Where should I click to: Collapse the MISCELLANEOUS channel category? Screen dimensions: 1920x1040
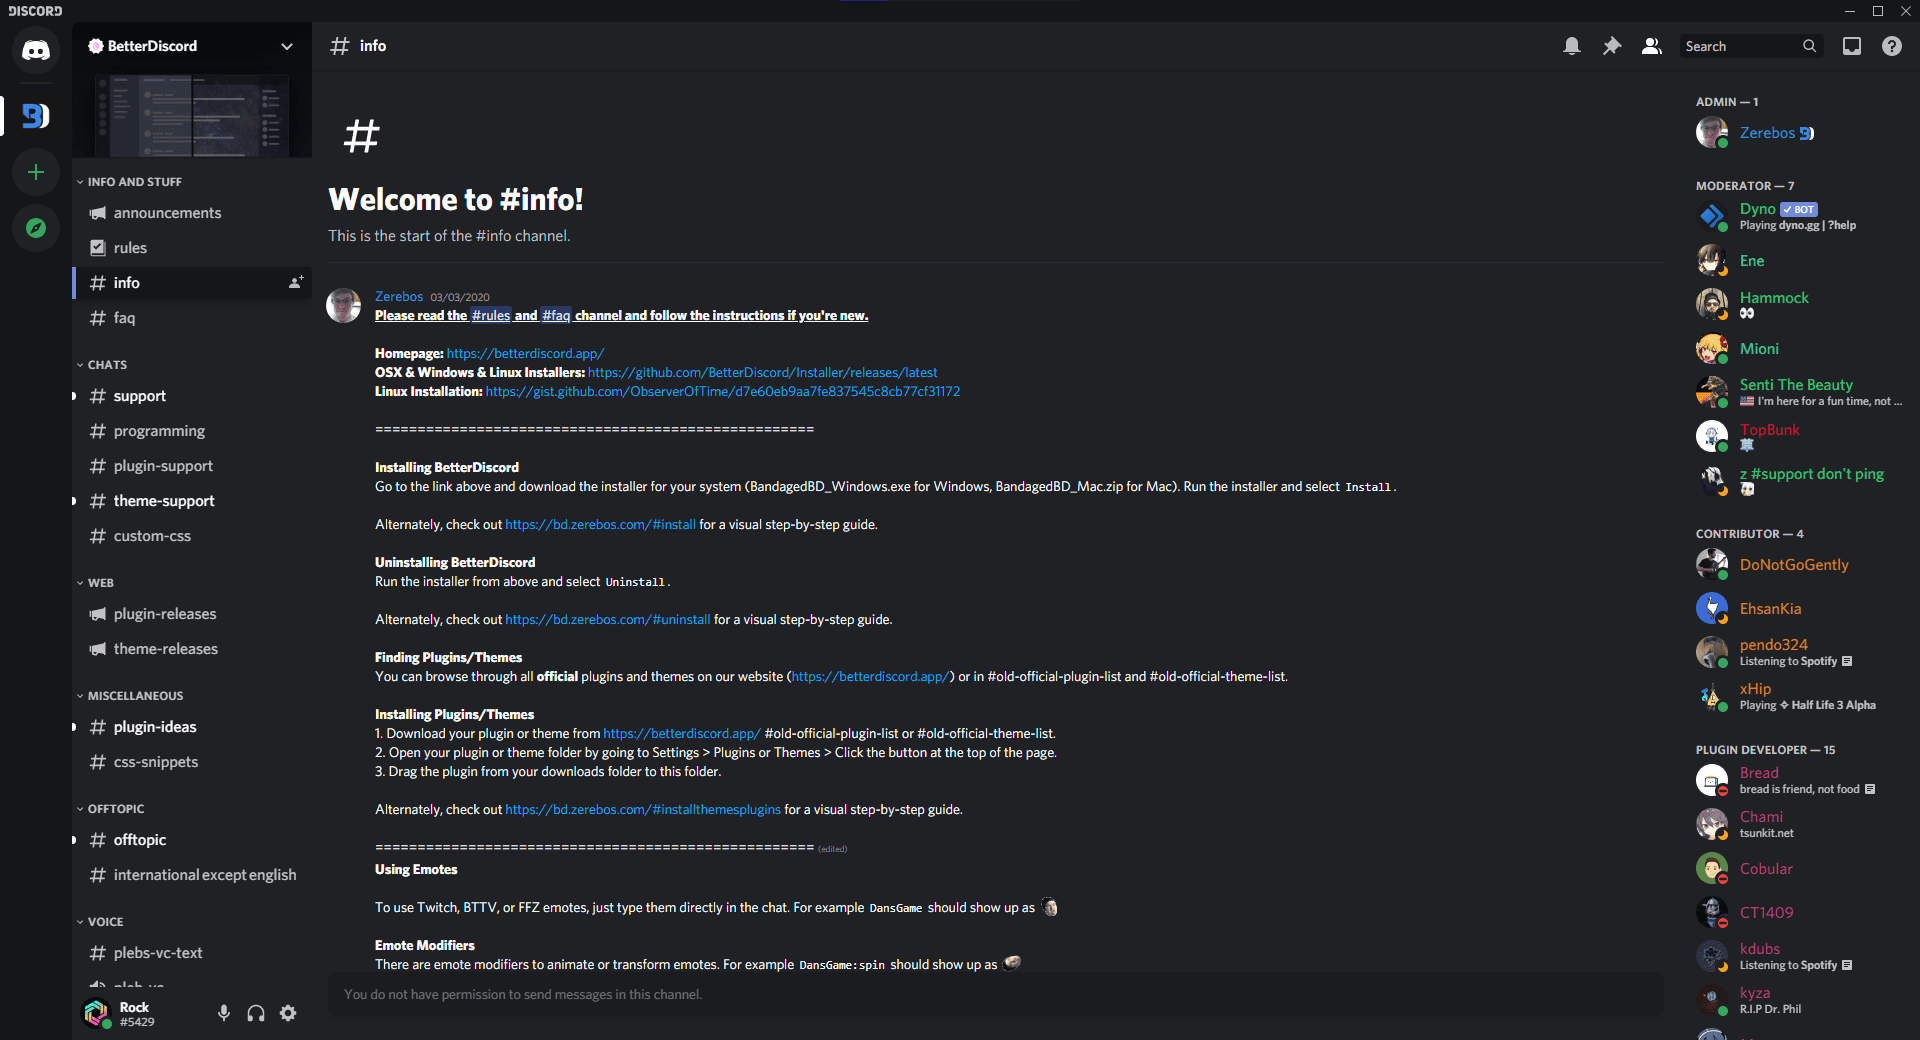[130, 696]
